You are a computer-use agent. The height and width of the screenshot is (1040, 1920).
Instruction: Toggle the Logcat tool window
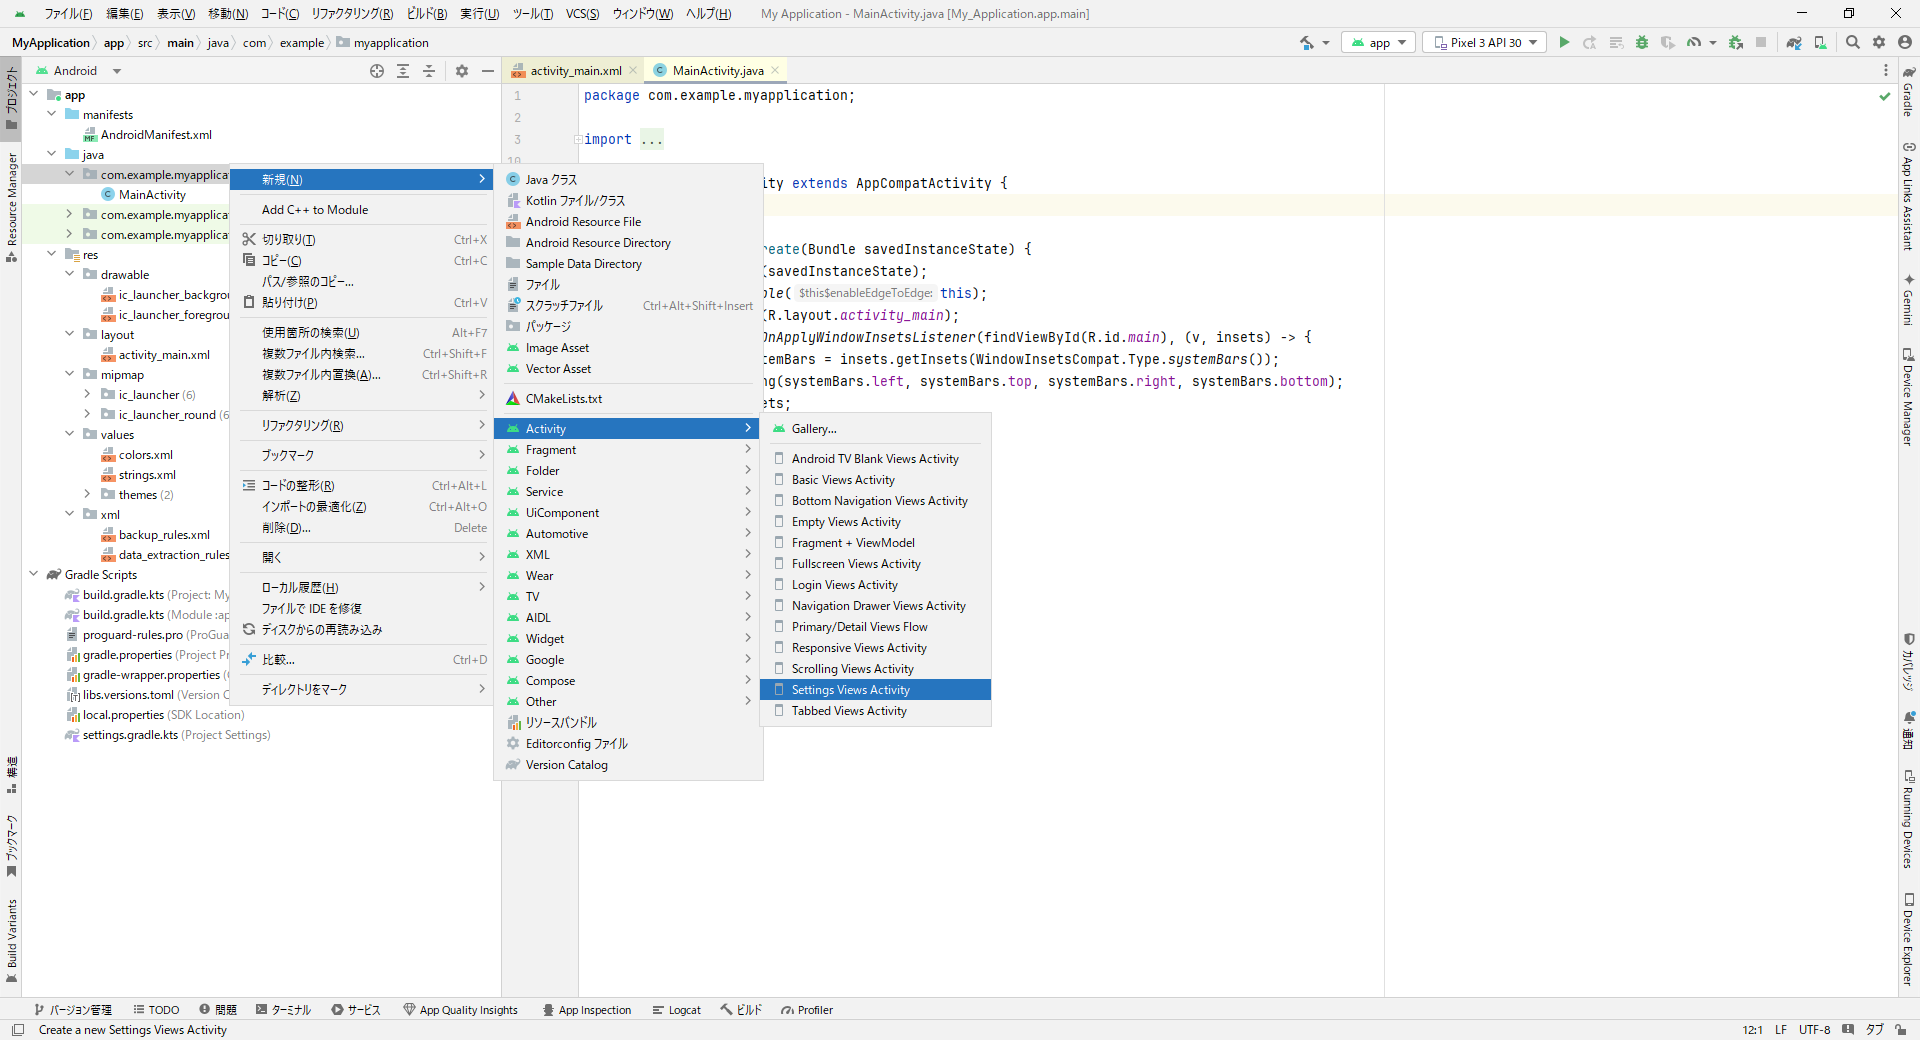click(x=676, y=1010)
